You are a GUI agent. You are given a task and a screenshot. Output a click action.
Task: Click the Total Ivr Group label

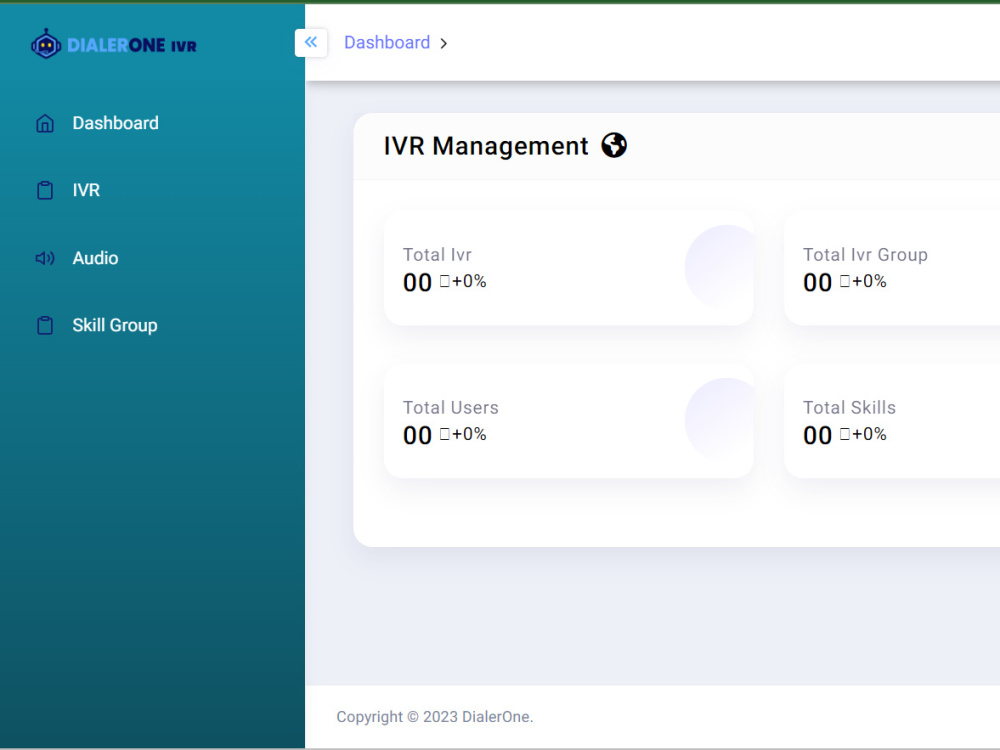point(865,254)
